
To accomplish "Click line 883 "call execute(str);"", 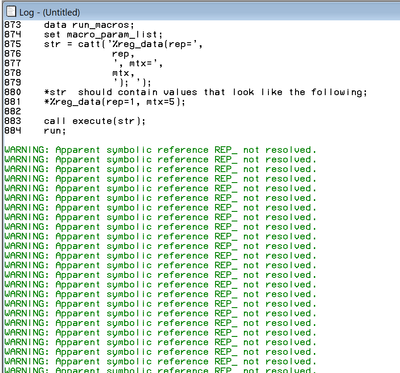I will (75, 121).
